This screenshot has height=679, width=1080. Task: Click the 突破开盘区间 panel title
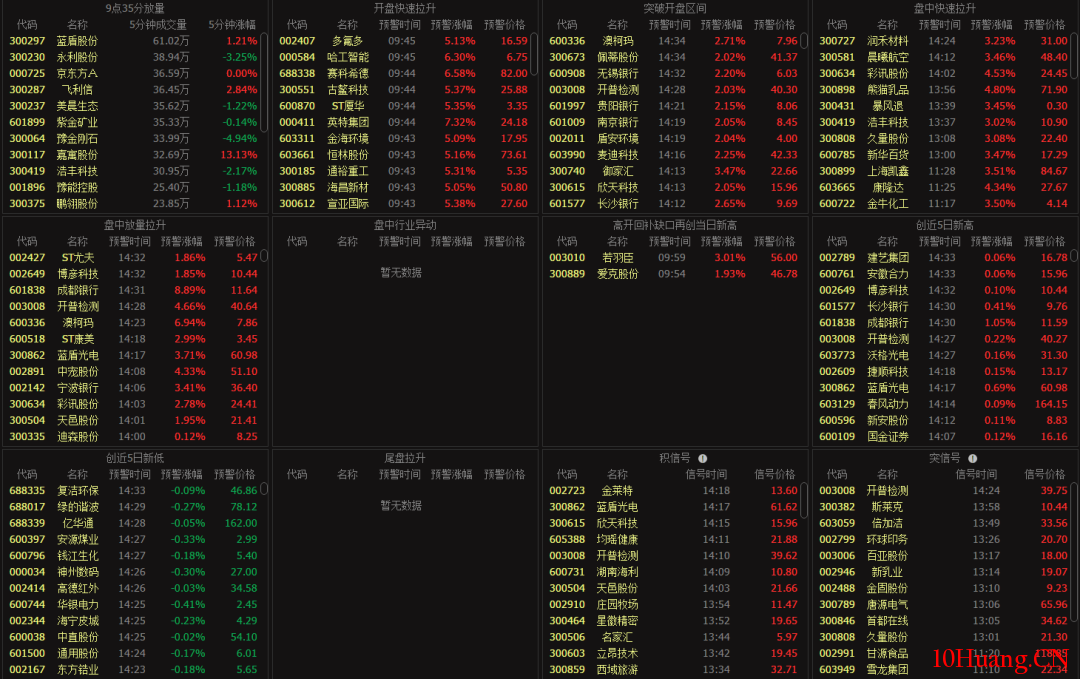[x=674, y=8]
